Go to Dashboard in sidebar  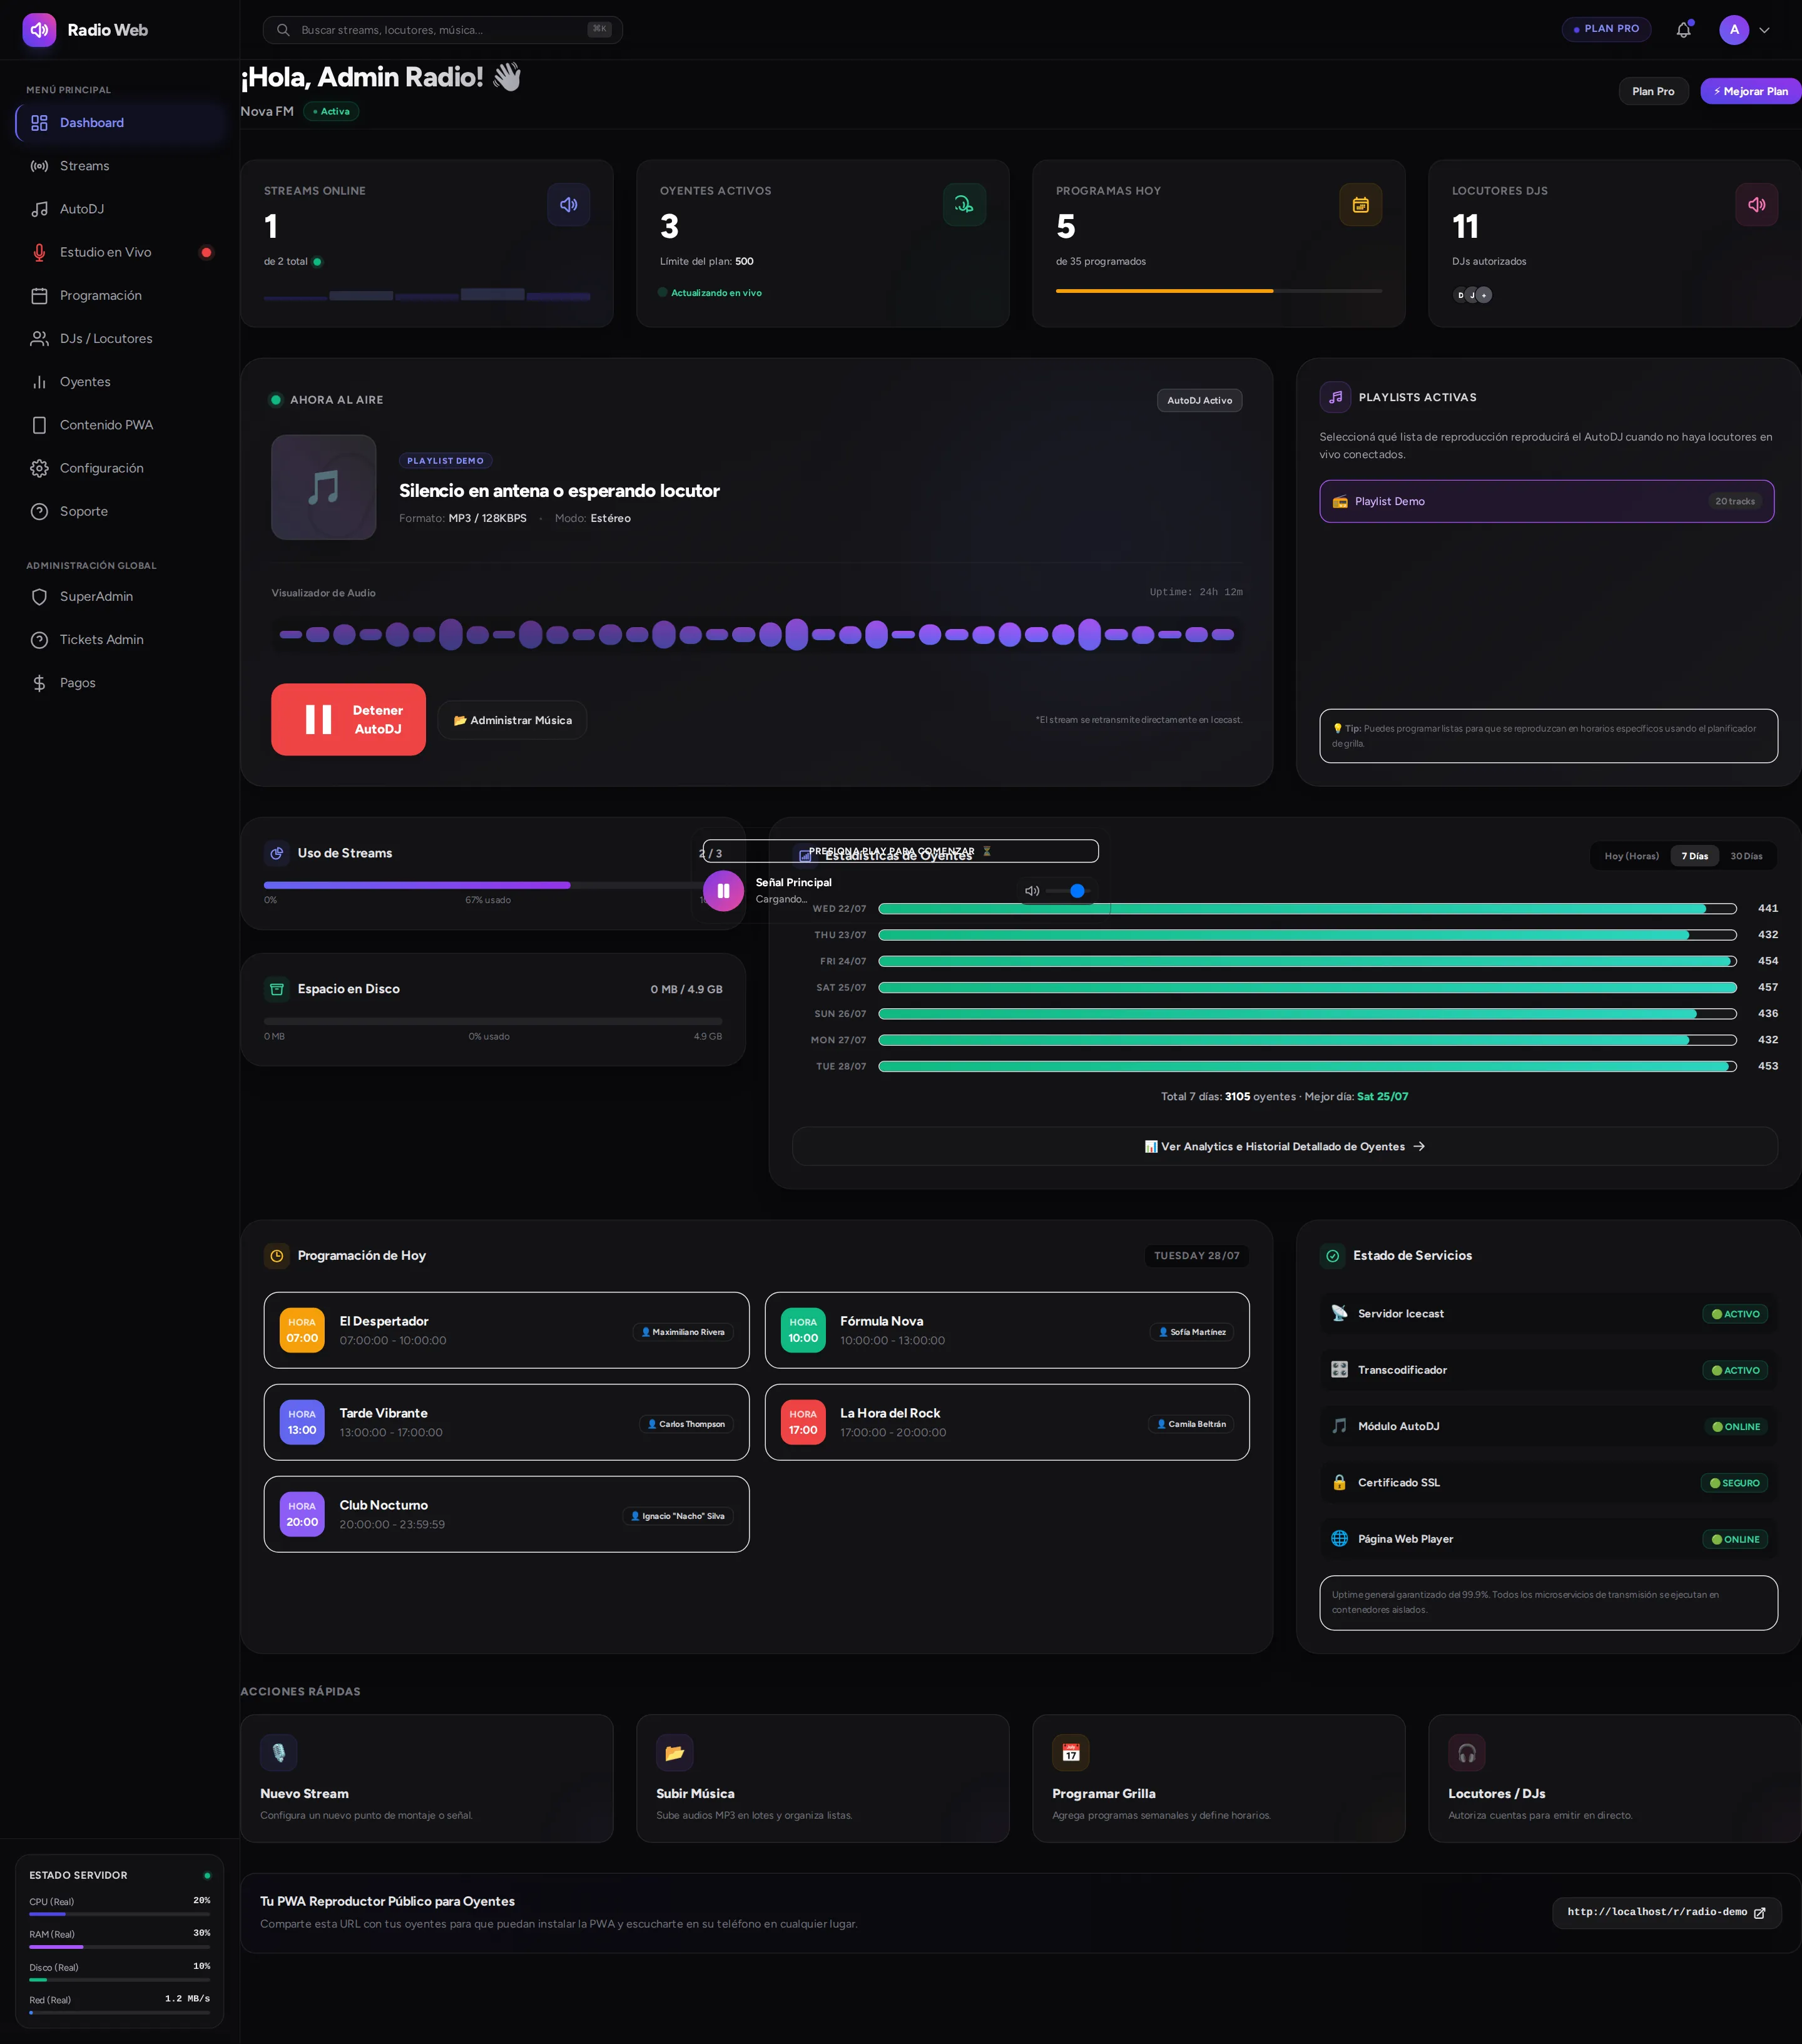120,123
